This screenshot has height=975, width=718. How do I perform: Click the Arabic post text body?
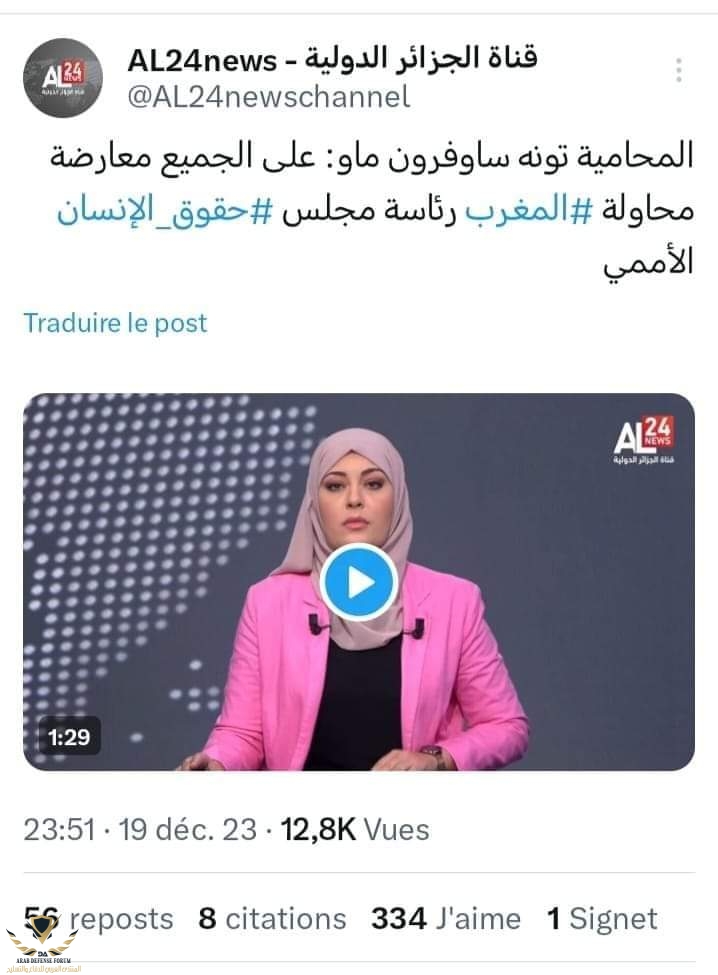(372, 209)
